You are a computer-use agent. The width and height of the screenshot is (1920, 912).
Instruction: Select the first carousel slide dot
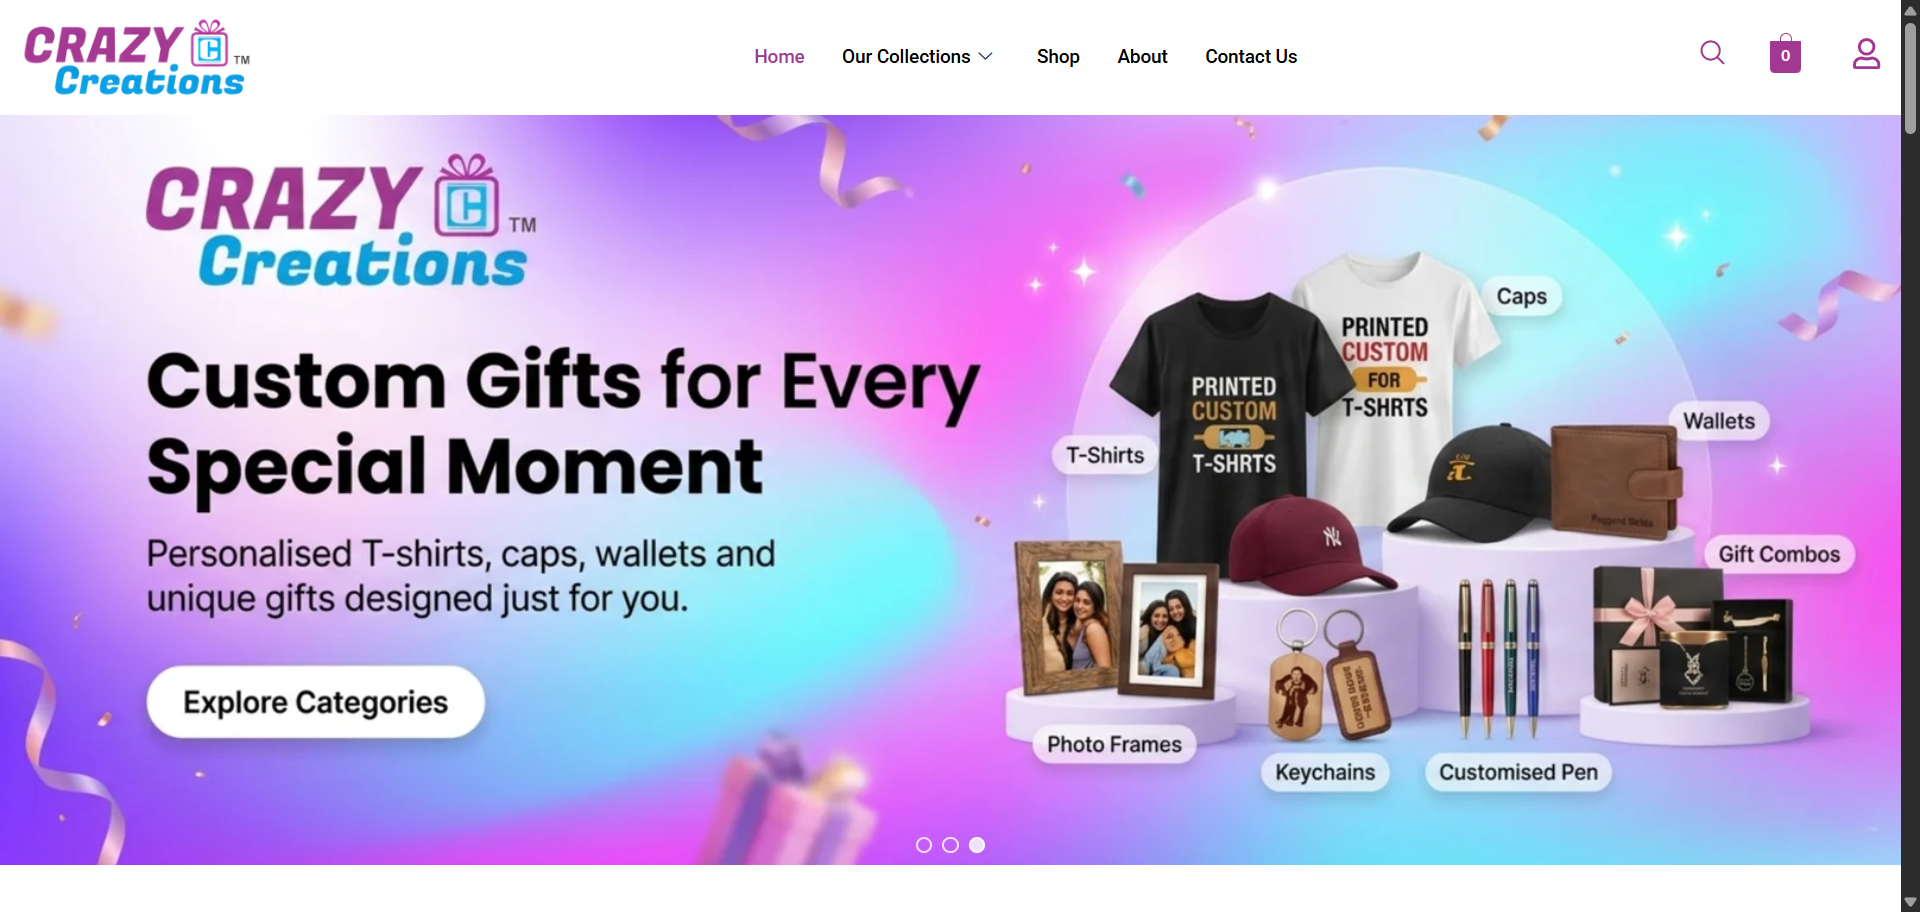coord(924,845)
